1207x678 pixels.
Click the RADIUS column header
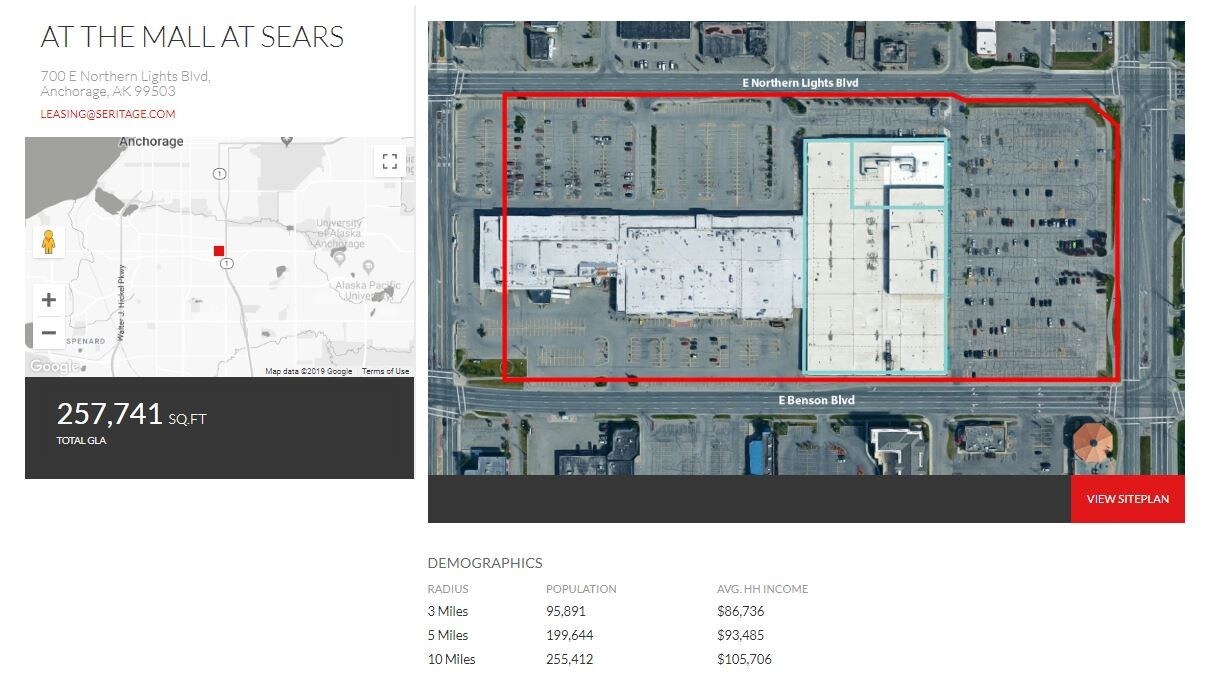click(448, 589)
